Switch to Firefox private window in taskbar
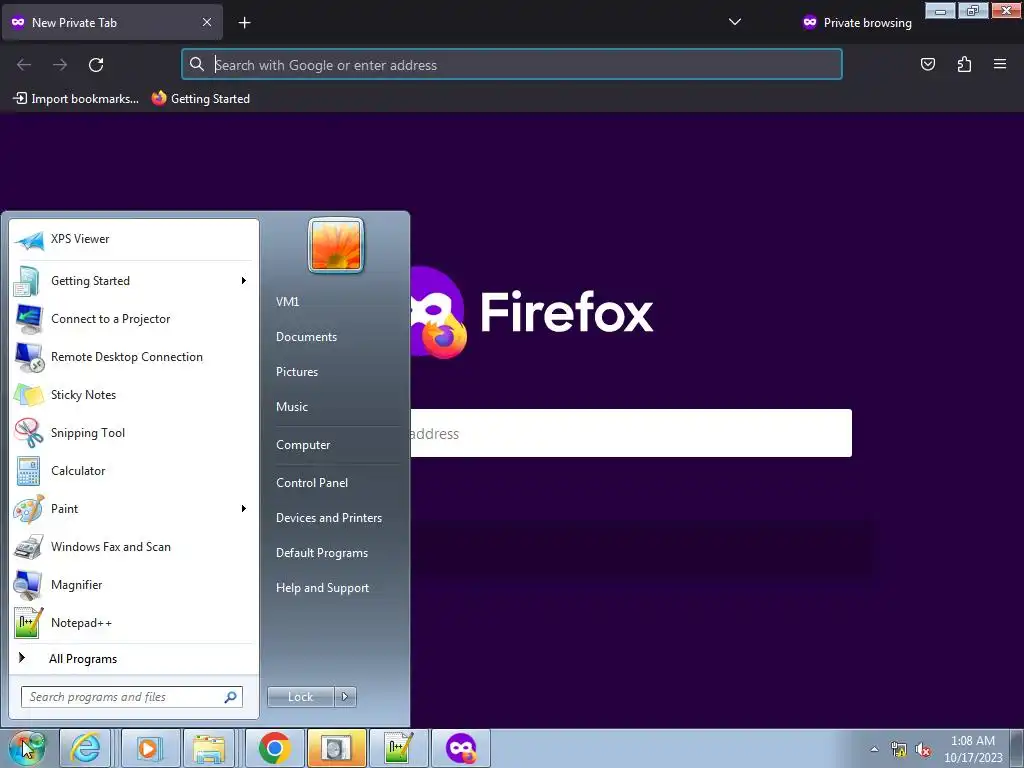This screenshot has width=1024, height=768. coord(460,748)
